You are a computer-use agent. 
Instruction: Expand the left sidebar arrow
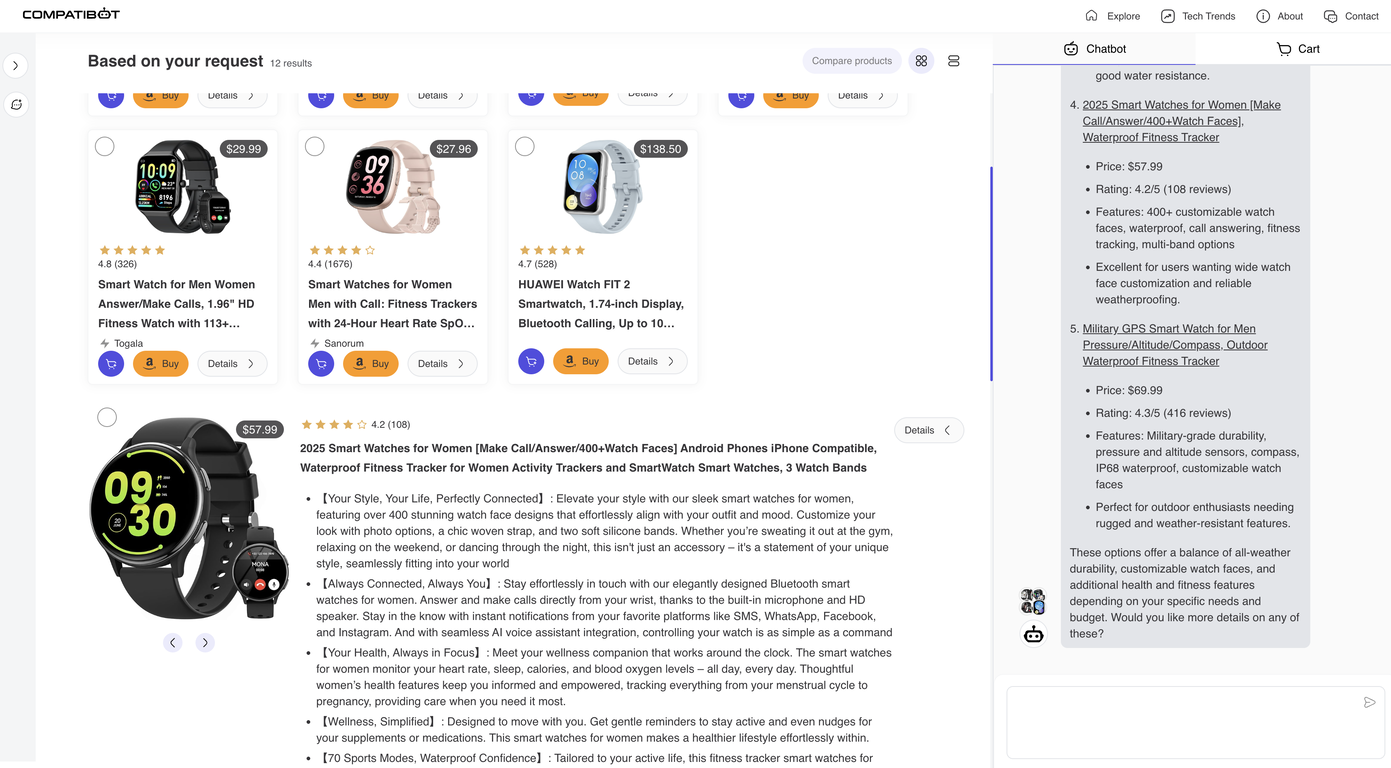click(16, 66)
